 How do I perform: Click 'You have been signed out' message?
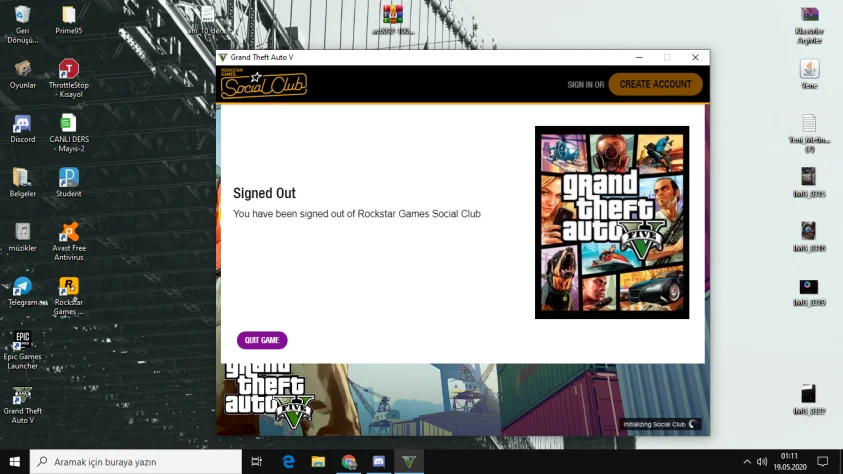pos(357,214)
